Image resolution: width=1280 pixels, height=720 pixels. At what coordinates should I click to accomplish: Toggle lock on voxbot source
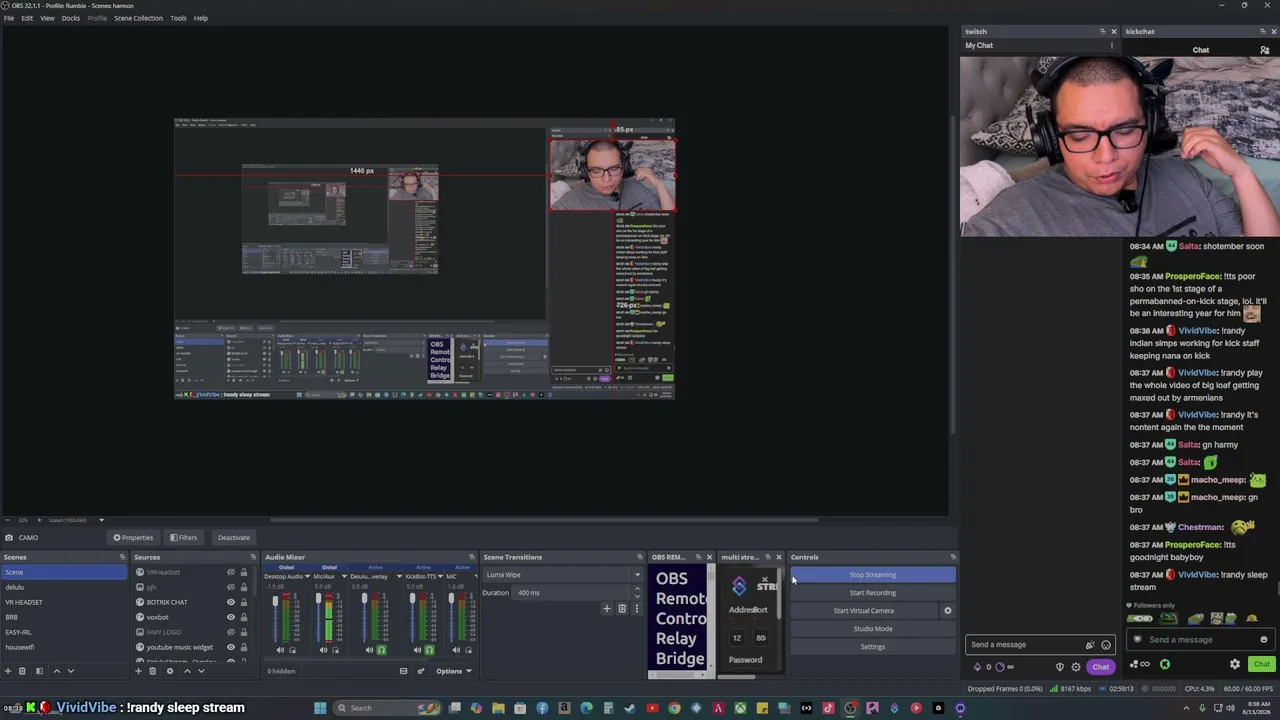243,617
